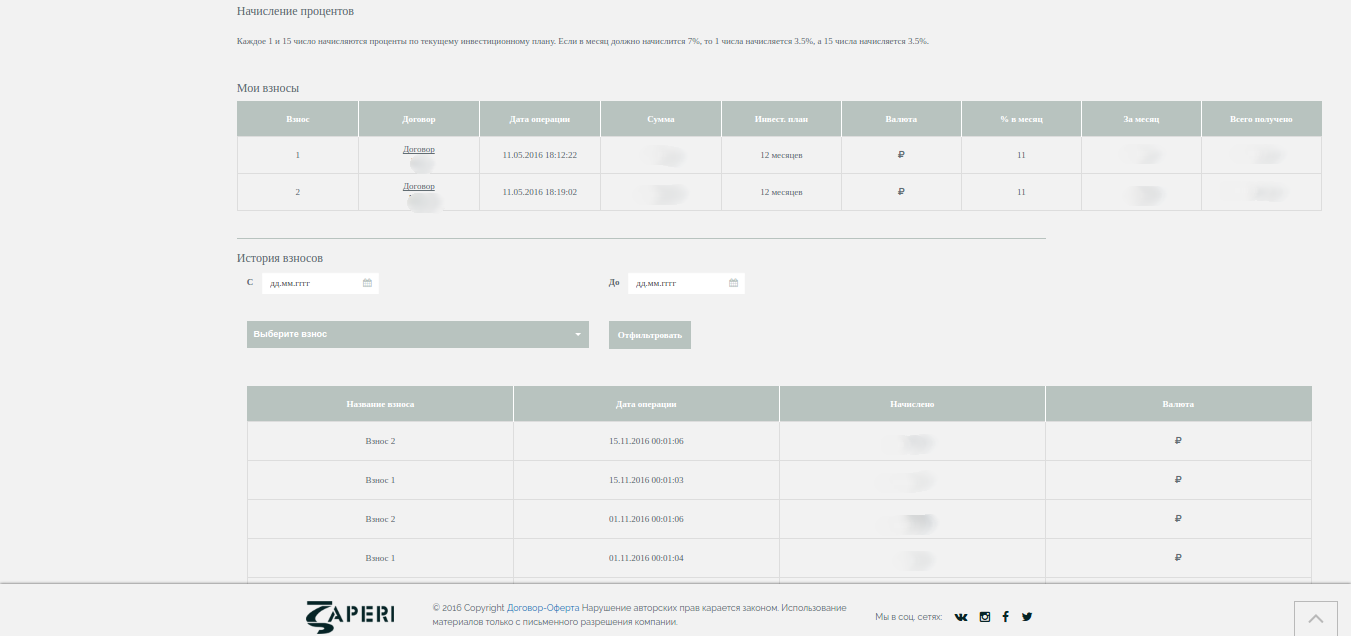Click the 'Мои взносы' heading
Viewport: 1351px width, 636px height.
click(x=268, y=88)
